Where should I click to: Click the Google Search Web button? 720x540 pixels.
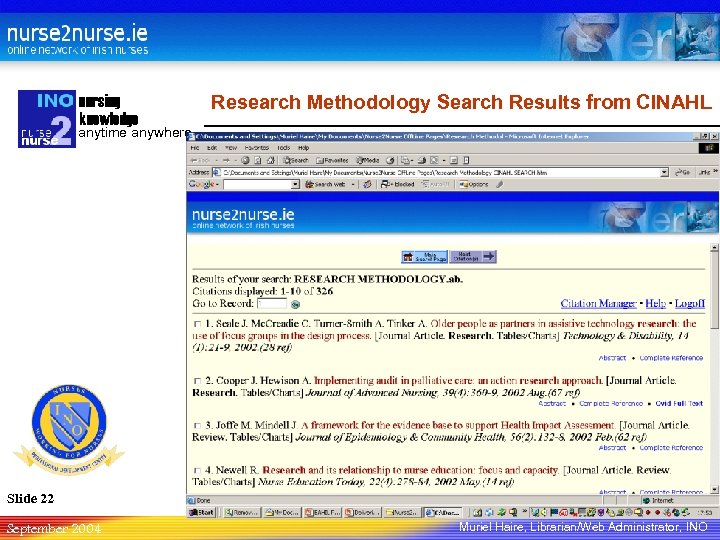pos(326,184)
